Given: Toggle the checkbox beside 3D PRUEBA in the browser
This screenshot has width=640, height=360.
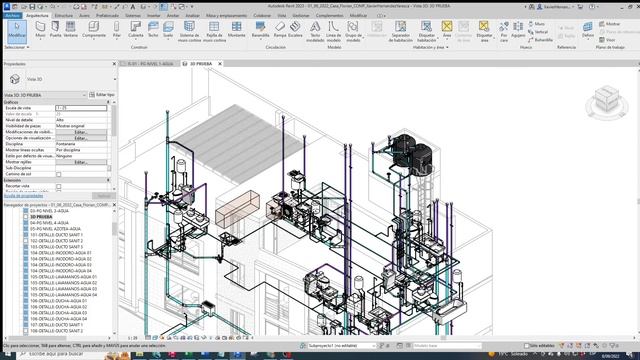Looking at the screenshot, I should (26, 217).
